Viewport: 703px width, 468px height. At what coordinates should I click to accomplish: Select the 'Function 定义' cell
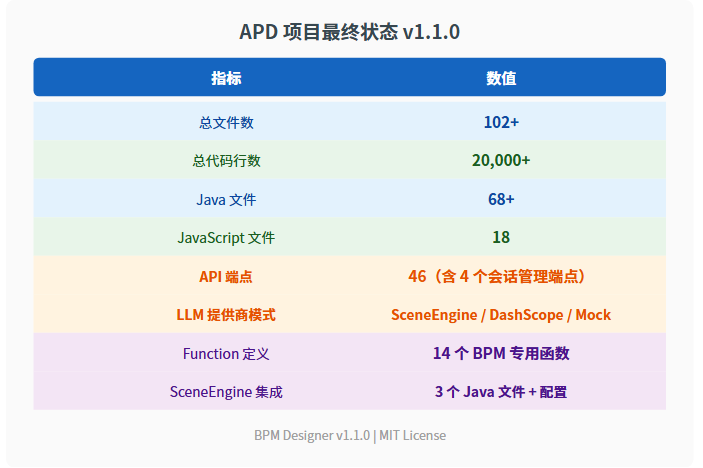point(226,354)
